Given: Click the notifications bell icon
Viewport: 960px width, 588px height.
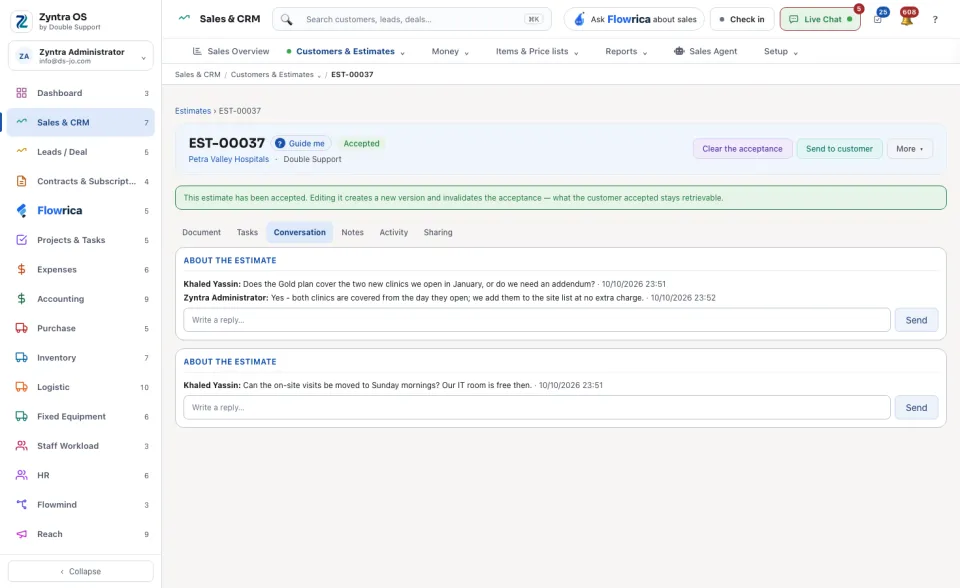Looking at the screenshot, I should tap(907, 19).
